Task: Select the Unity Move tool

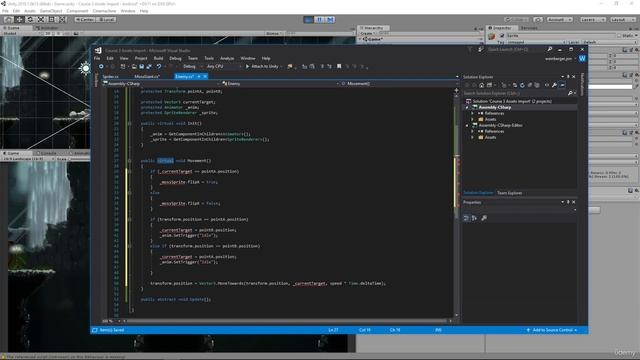Action: click(x=19, y=19)
